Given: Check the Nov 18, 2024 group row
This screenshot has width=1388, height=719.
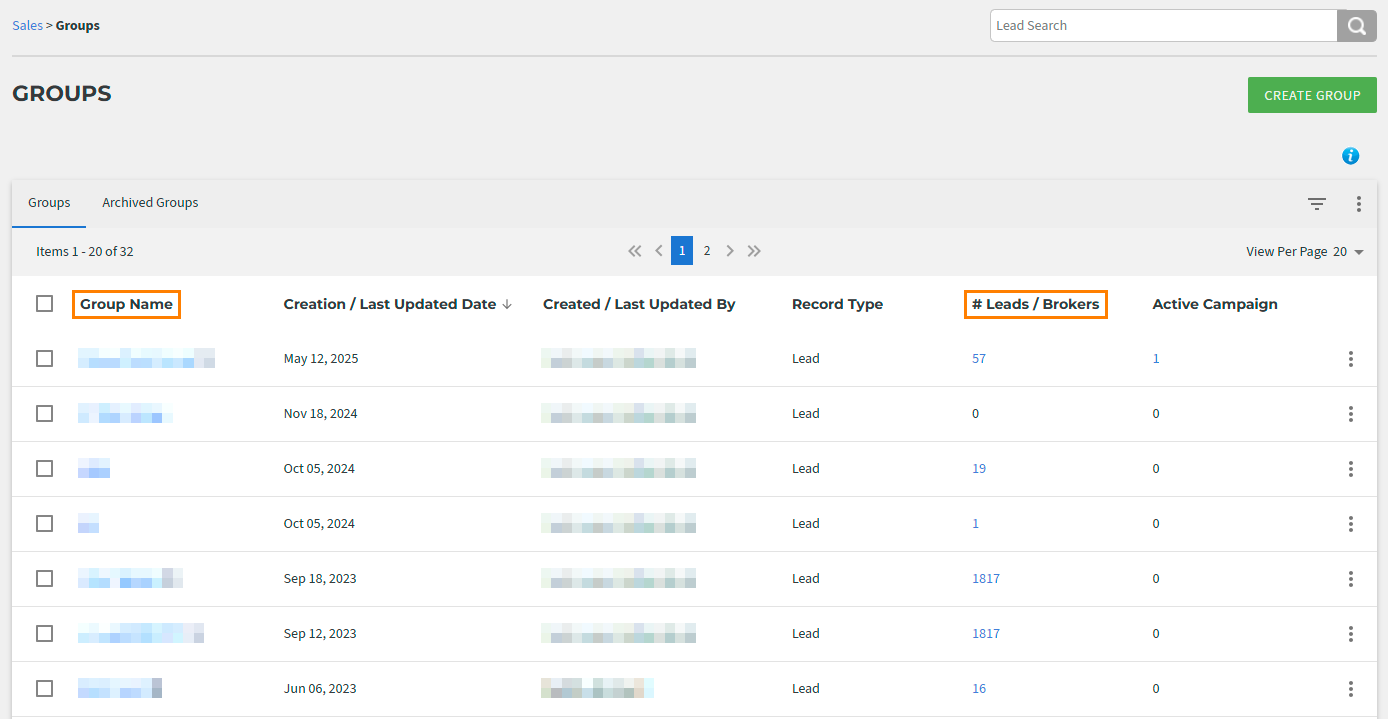Looking at the screenshot, I should (44, 413).
